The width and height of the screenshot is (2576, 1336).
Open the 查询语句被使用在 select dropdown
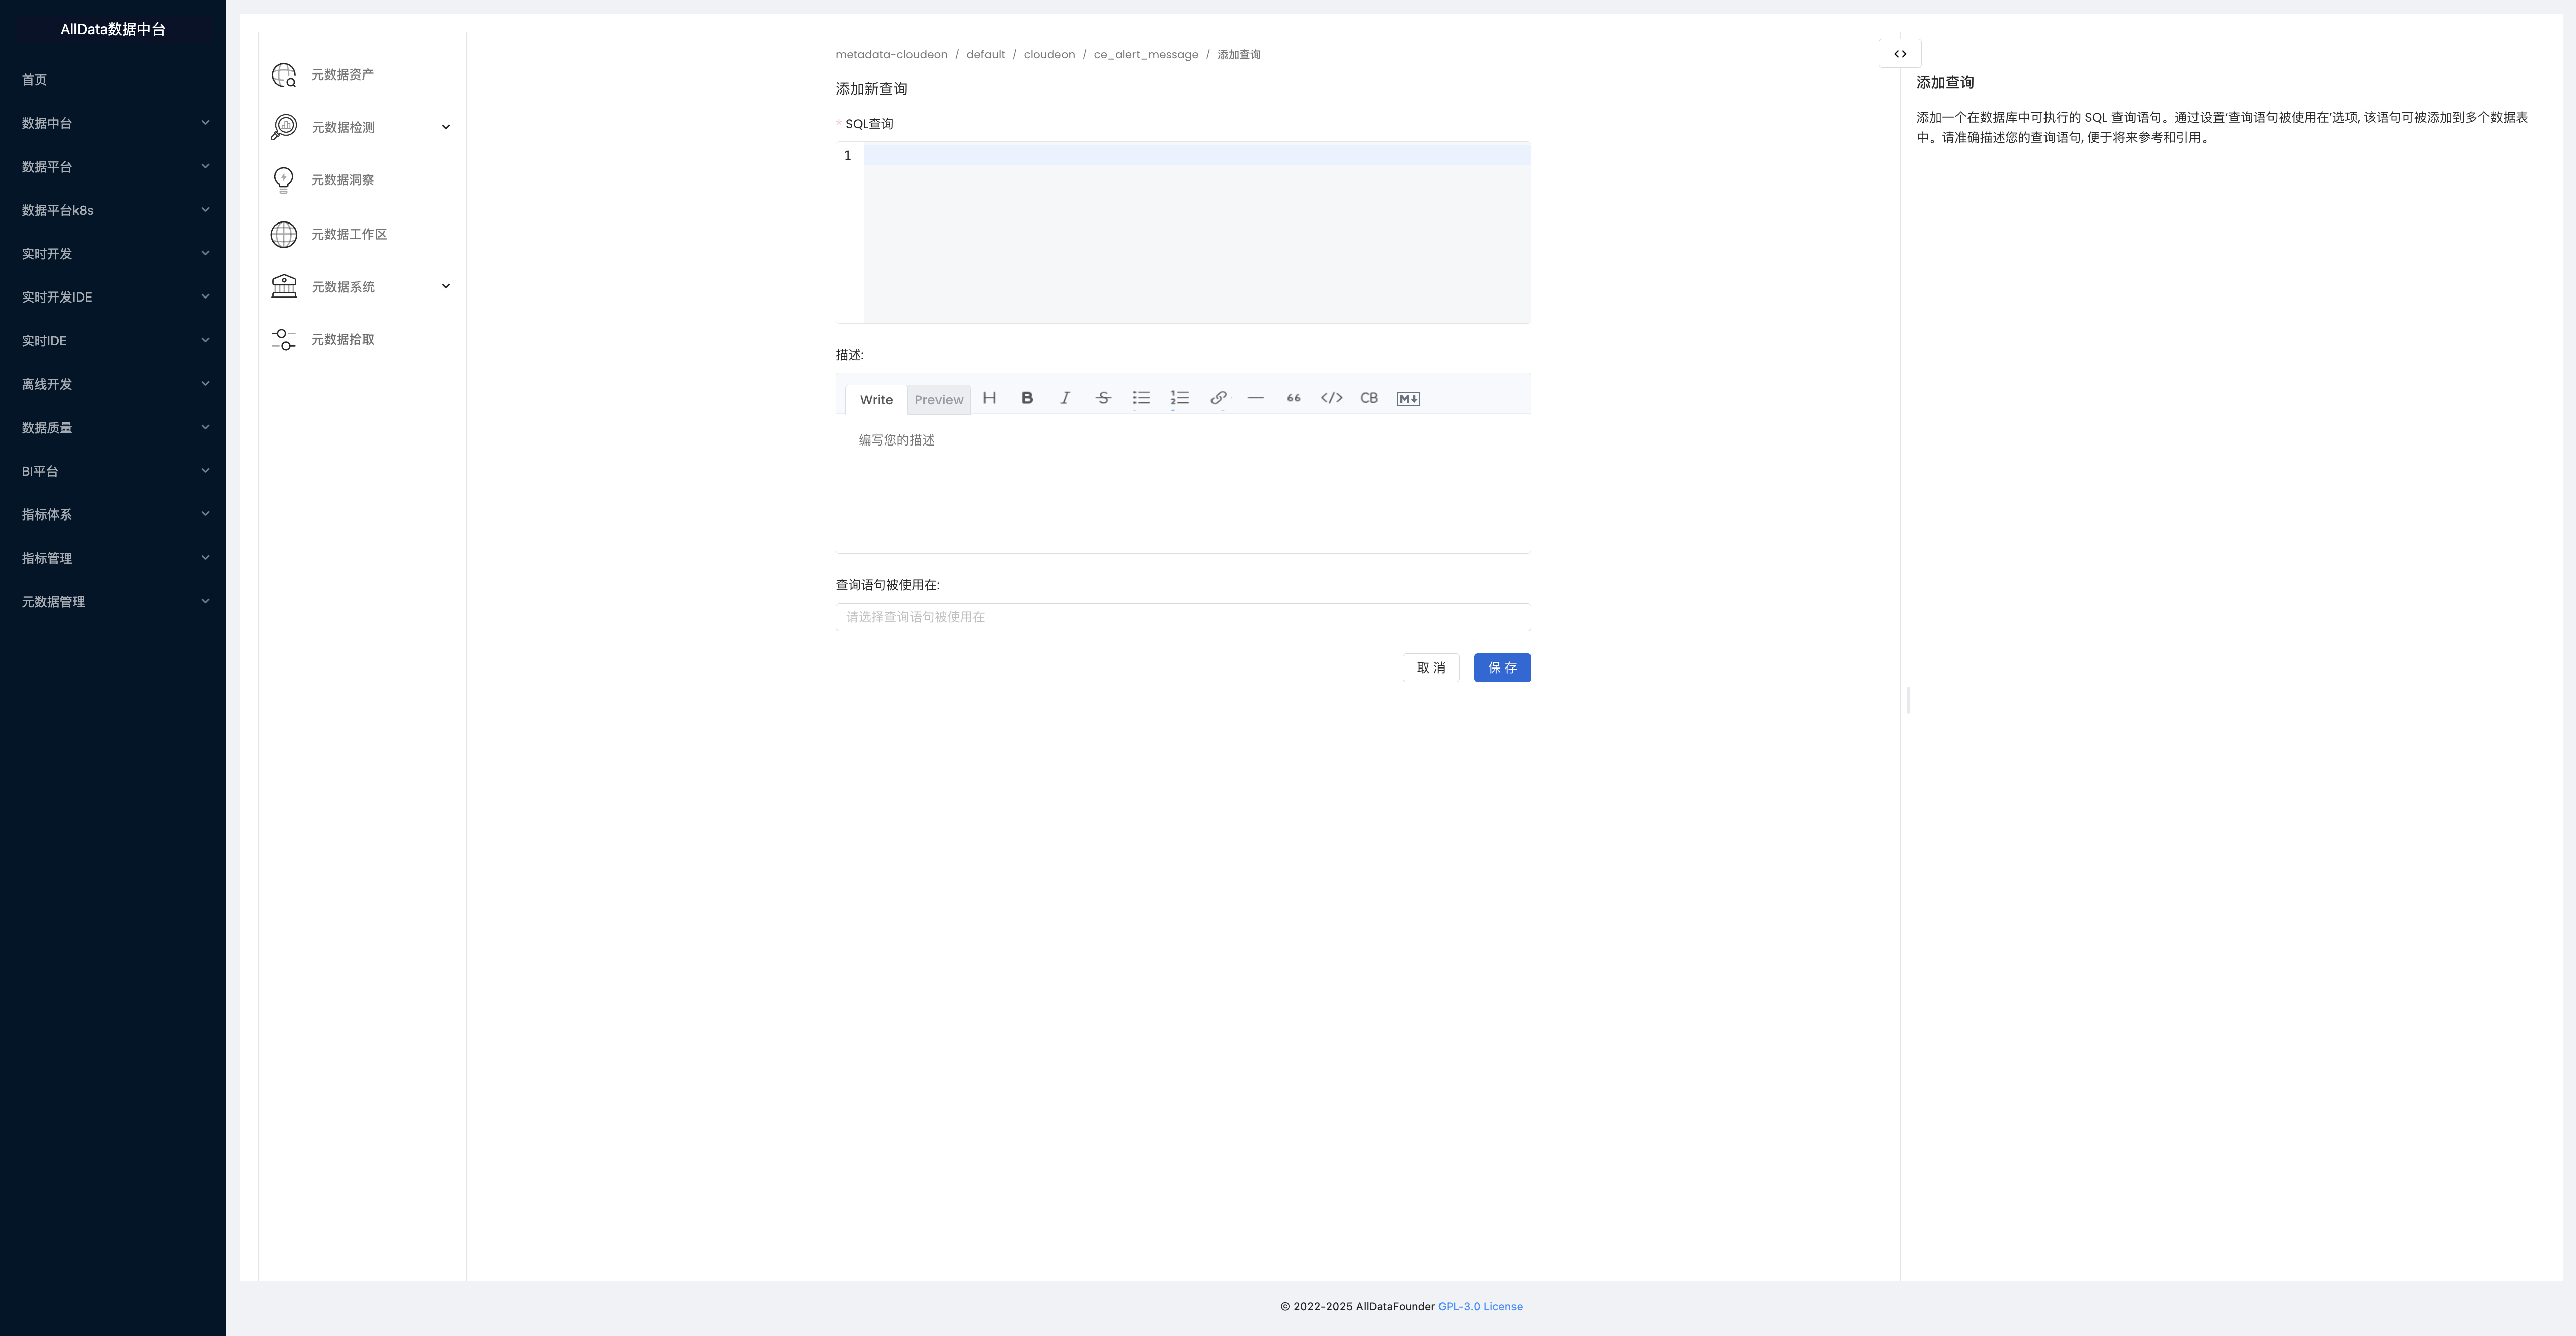point(1182,617)
